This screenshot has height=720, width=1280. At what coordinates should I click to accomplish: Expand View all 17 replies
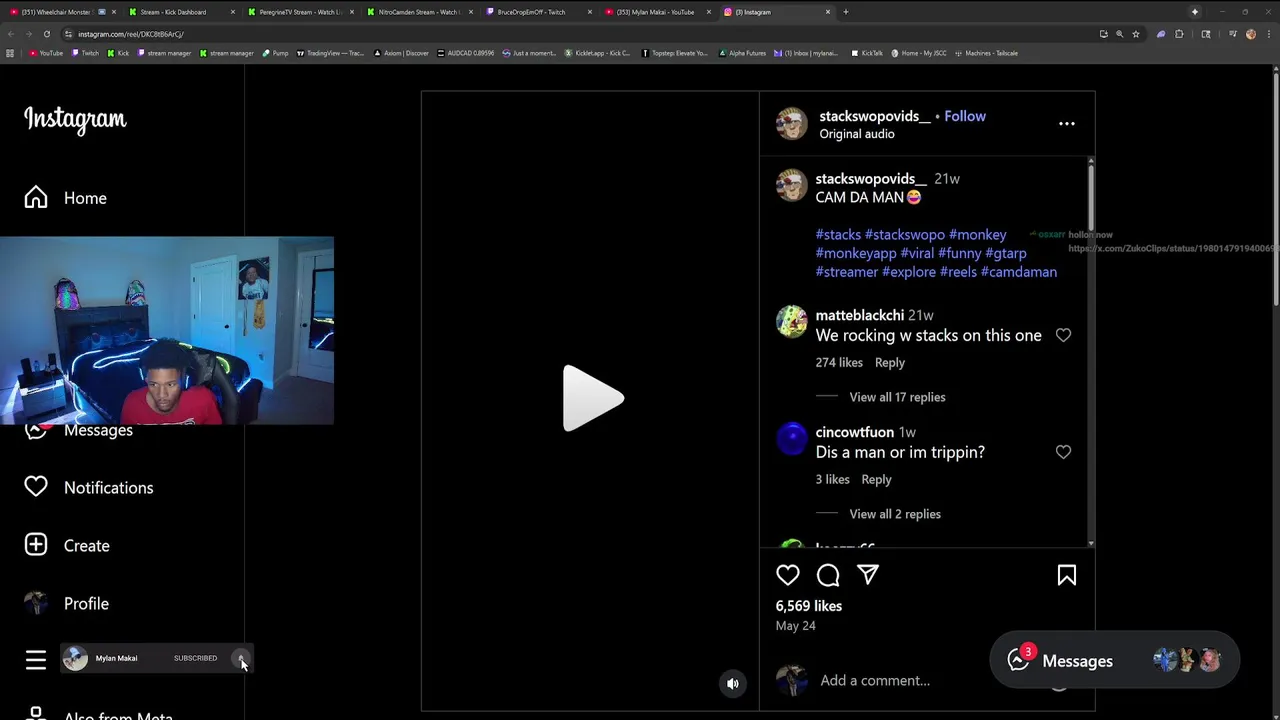click(897, 397)
